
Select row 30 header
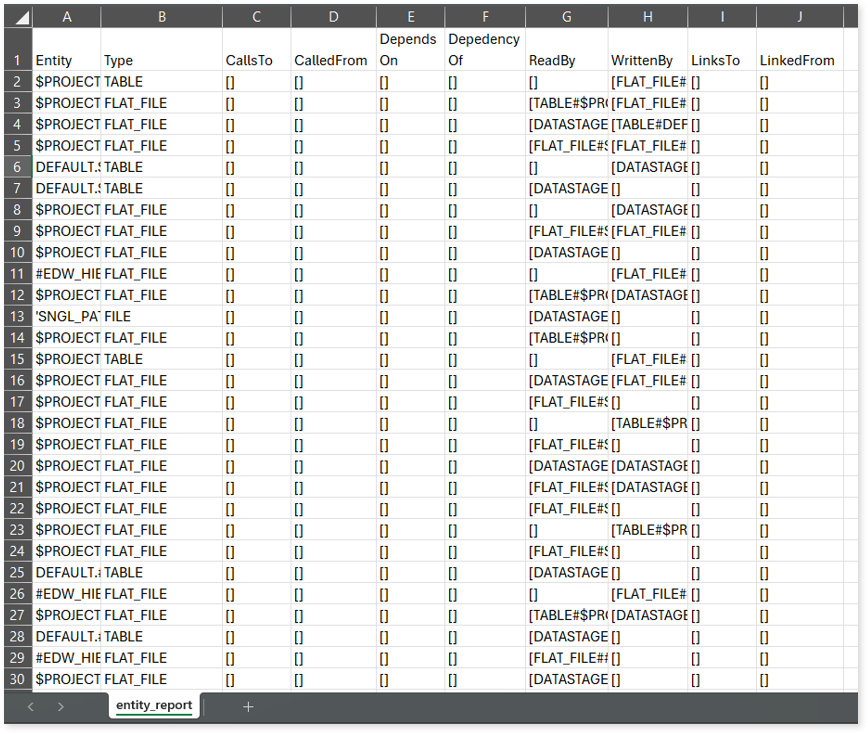click(18, 679)
